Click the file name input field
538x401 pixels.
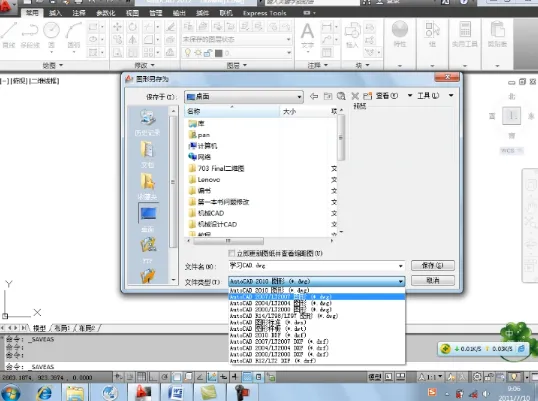pyautogui.click(x=312, y=266)
